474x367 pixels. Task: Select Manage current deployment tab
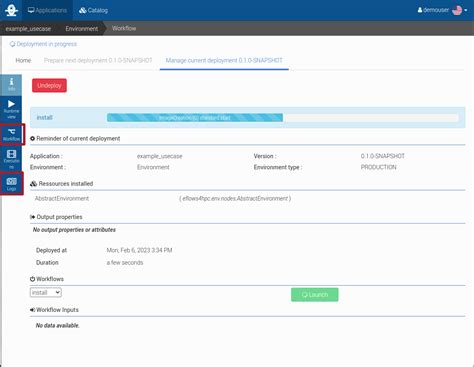point(224,60)
